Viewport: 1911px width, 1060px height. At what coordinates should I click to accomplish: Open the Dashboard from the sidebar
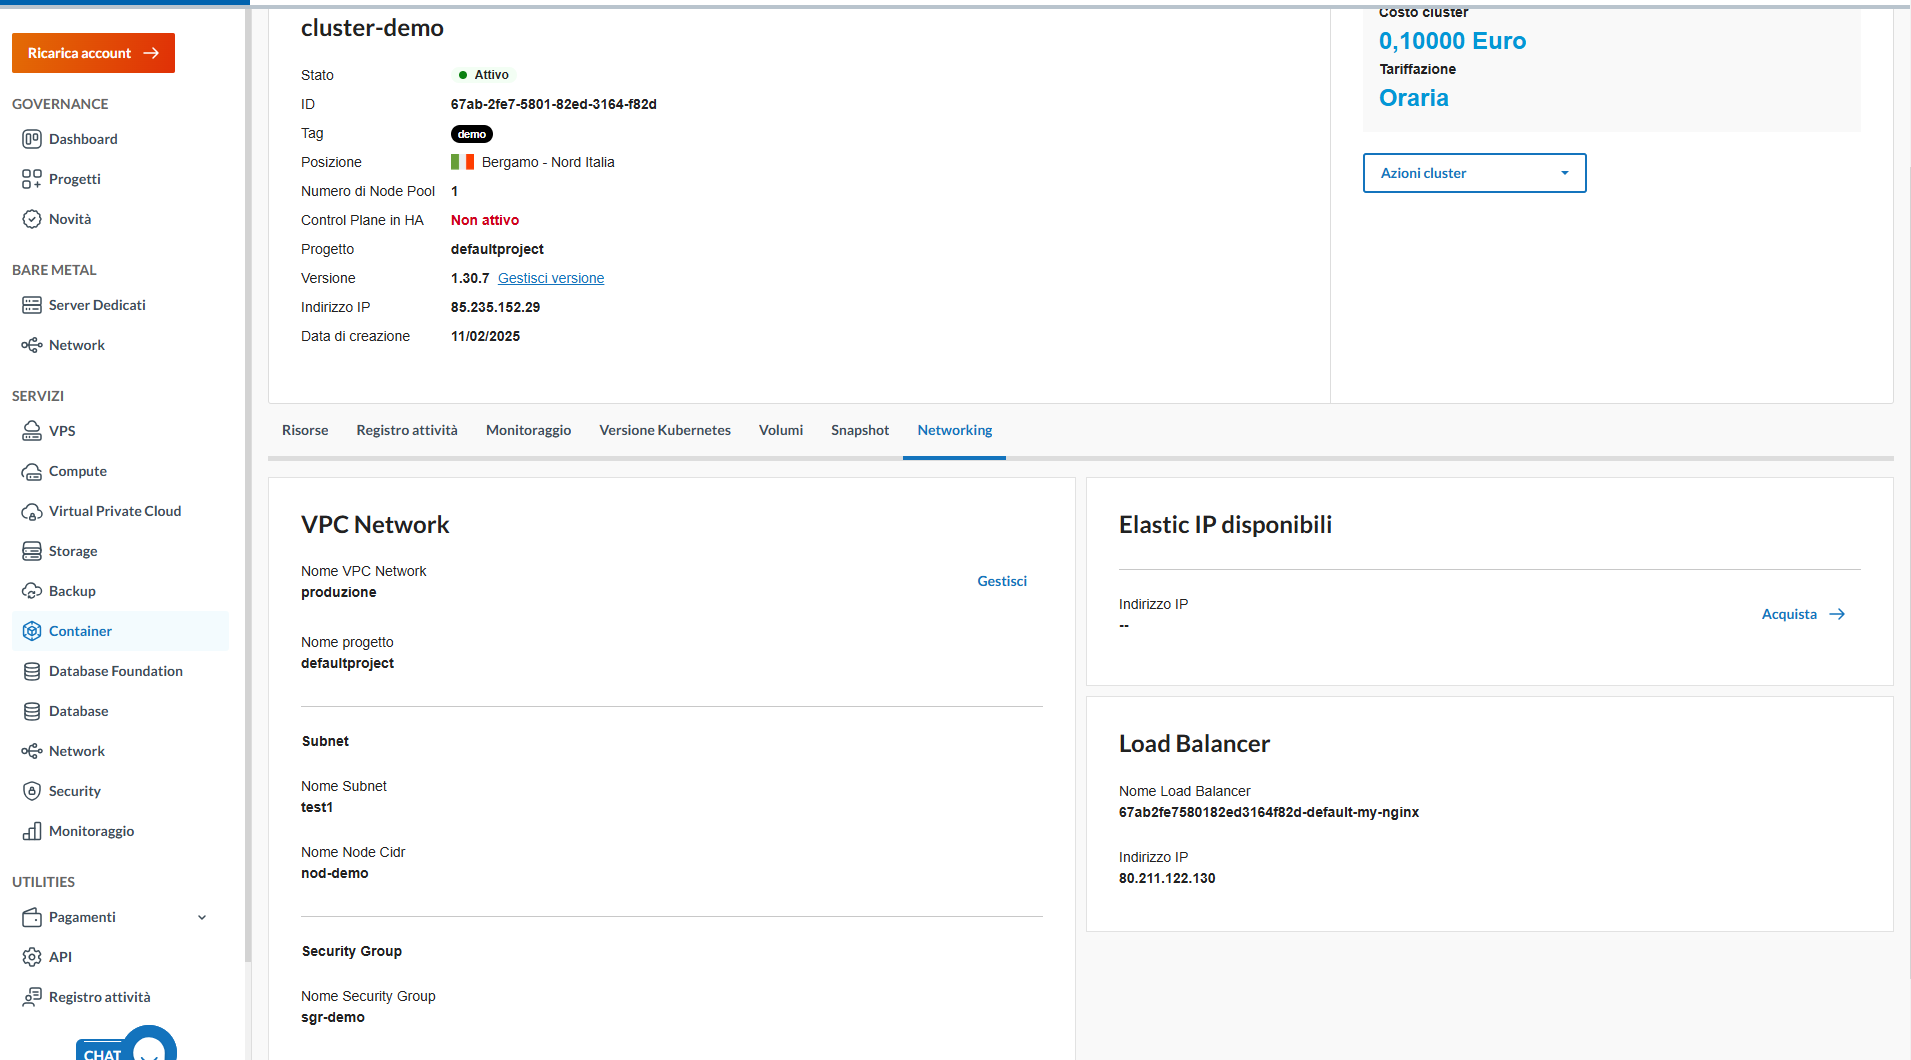point(82,139)
